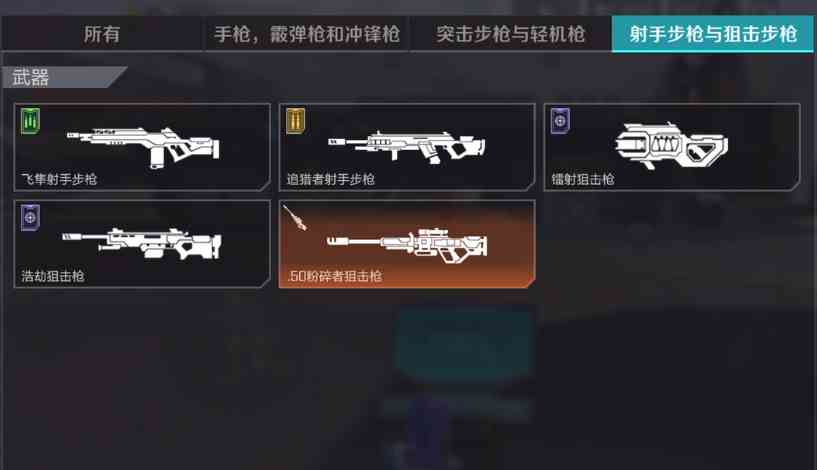Click the 追猎者射手步枪 rifle silhouette image
This screenshot has height=470, width=817.
tap(407, 147)
